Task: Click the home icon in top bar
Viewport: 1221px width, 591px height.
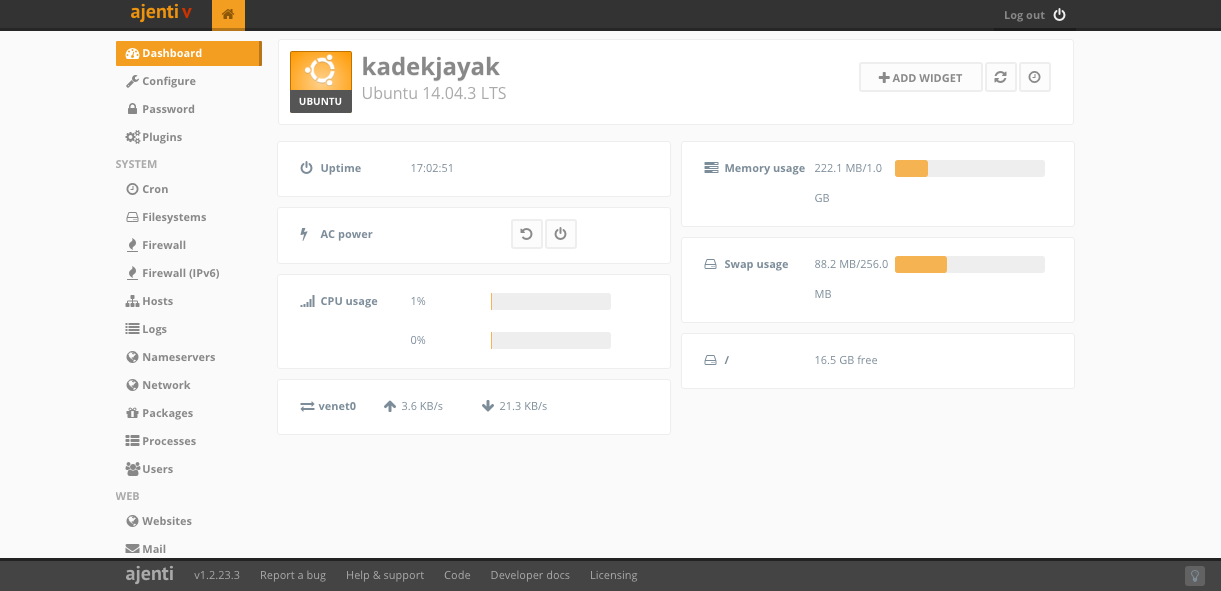Action: tap(228, 15)
